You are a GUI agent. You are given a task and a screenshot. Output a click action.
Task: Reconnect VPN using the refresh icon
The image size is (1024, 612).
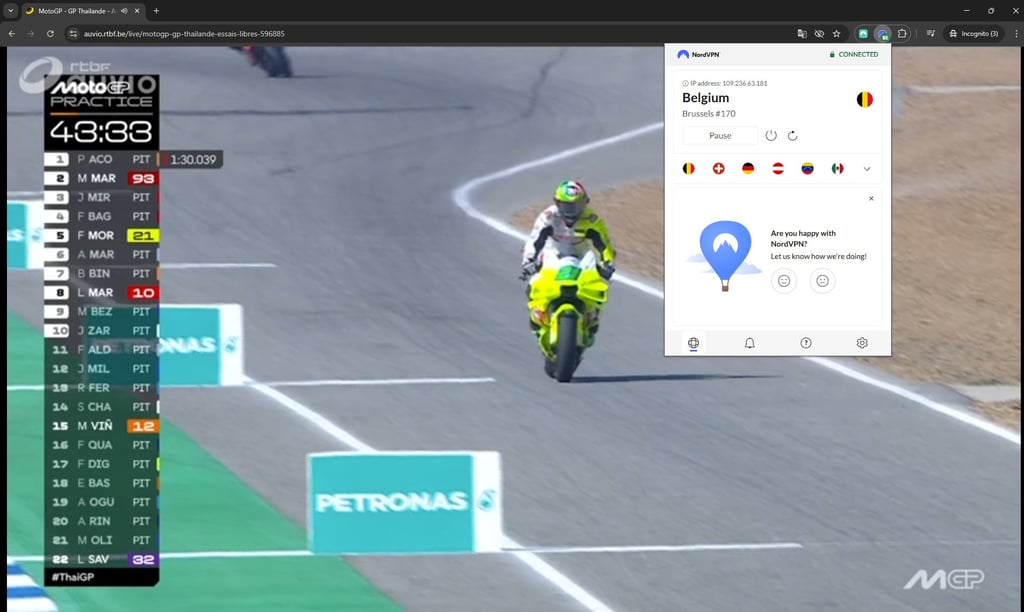point(793,136)
